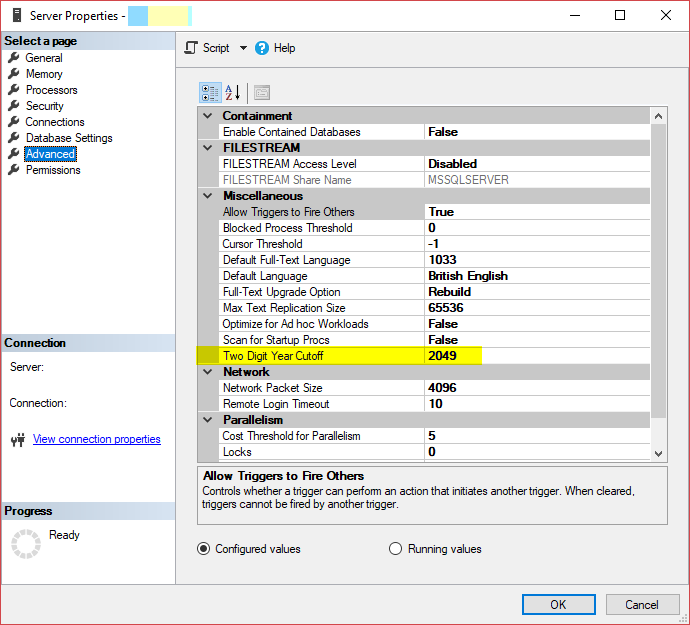Click Two Digit Year Cutoff value 2049
Screen dimensions: 690x625
(537, 356)
